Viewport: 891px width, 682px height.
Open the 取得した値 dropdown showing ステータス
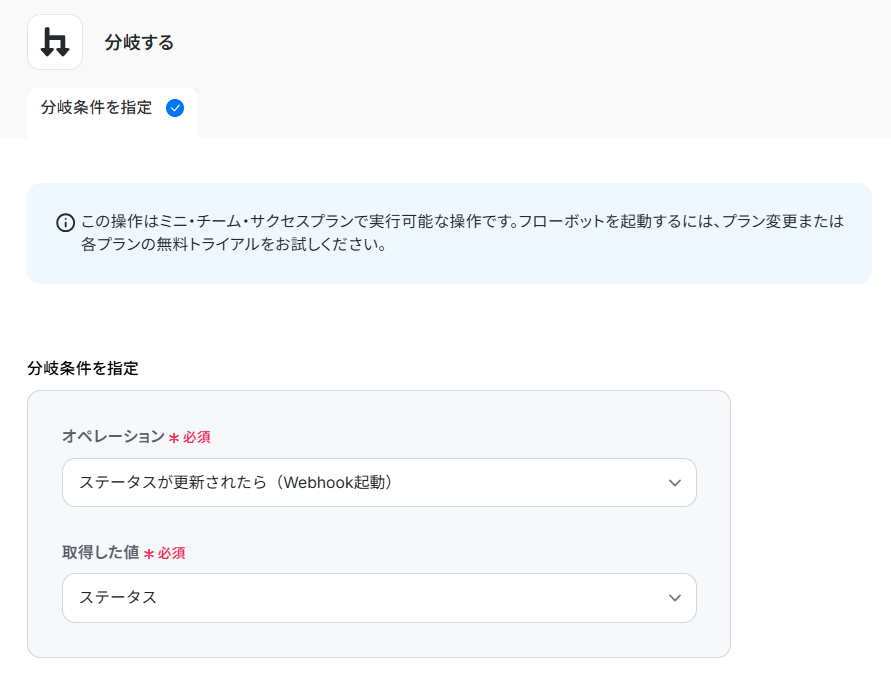[x=379, y=598]
